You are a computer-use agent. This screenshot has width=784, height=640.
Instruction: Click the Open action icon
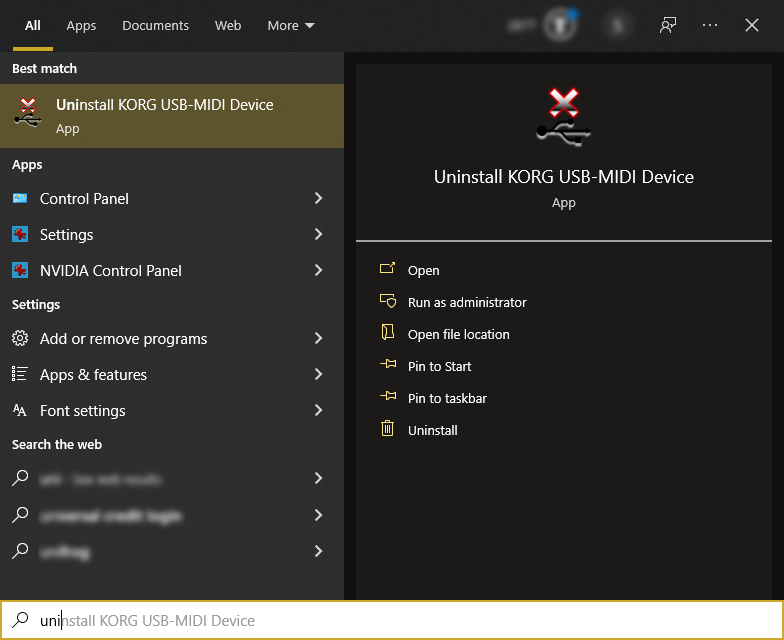click(388, 268)
